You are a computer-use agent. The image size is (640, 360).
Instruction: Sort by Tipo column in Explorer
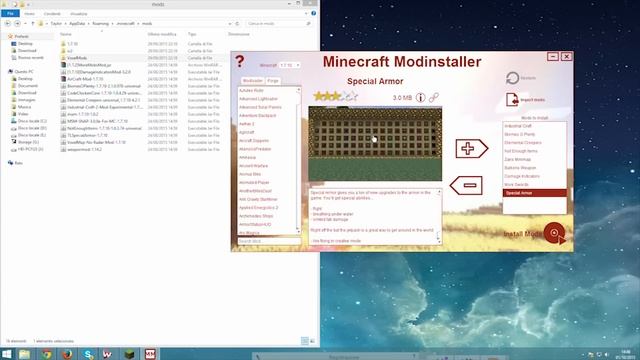click(x=192, y=34)
